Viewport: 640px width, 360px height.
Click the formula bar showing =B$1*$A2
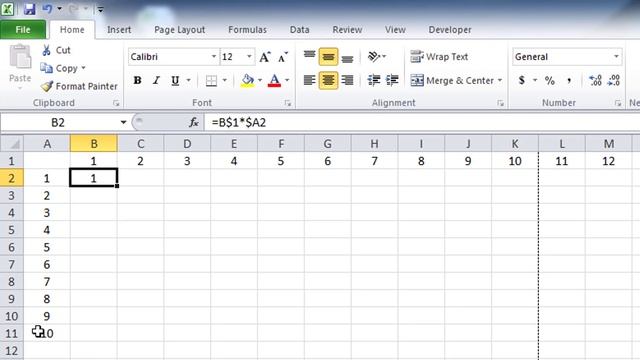pyautogui.click(x=422, y=122)
